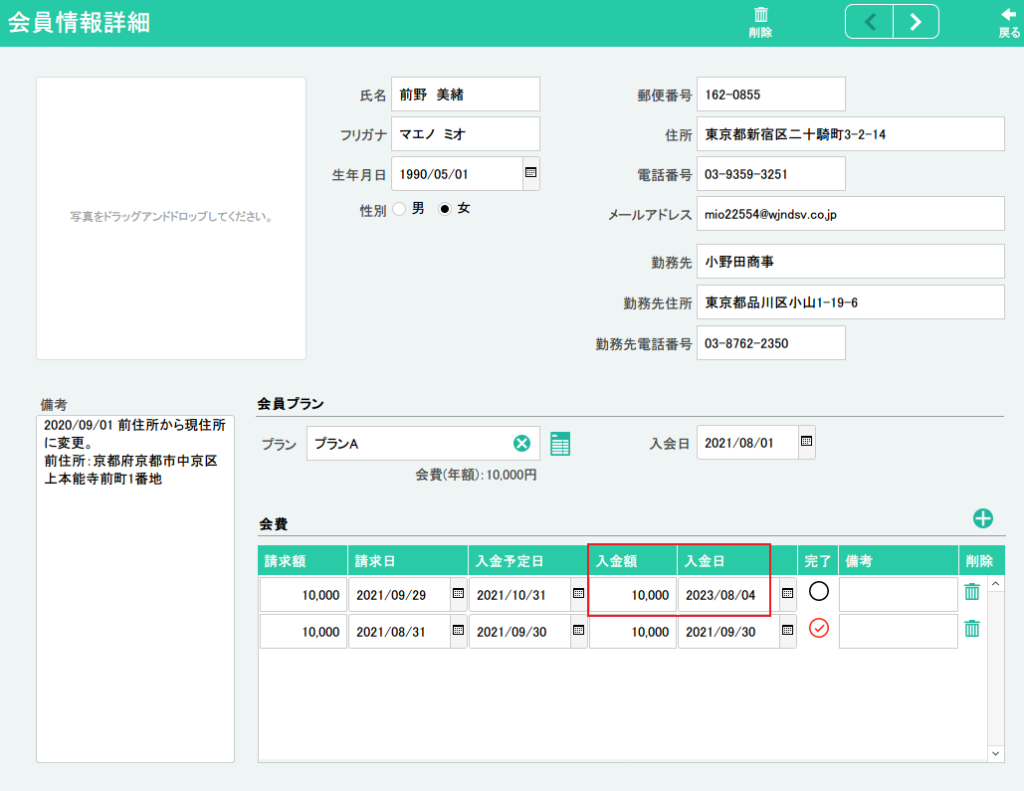Open calendar picker for 入会日
The width and height of the screenshot is (1024, 791).
(x=806, y=441)
